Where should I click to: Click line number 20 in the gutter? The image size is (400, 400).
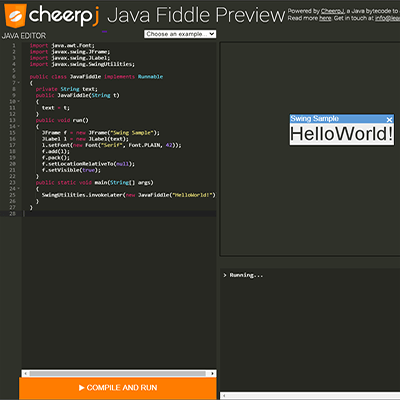tap(12, 164)
